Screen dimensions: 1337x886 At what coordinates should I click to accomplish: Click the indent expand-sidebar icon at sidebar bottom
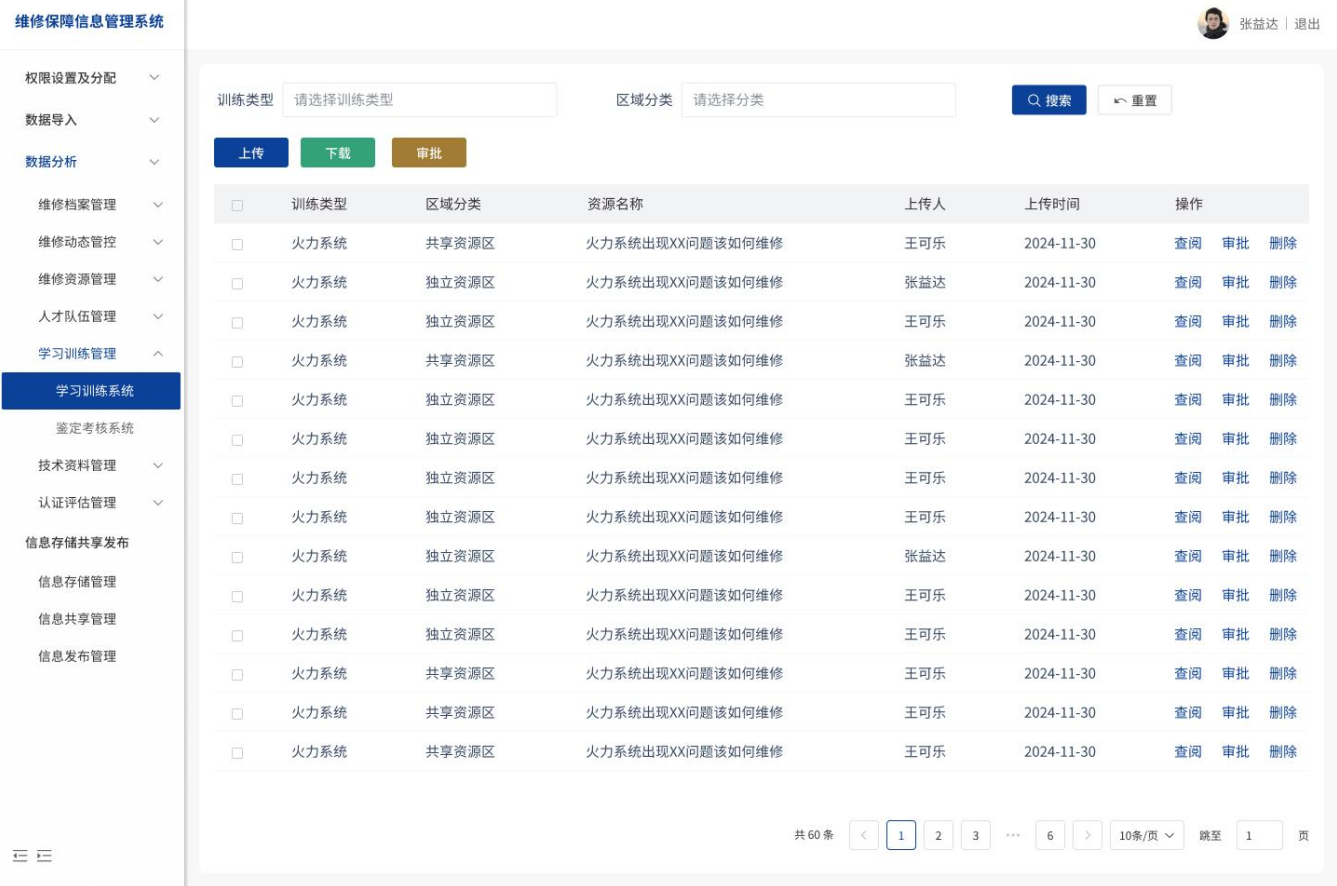click(x=44, y=856)
